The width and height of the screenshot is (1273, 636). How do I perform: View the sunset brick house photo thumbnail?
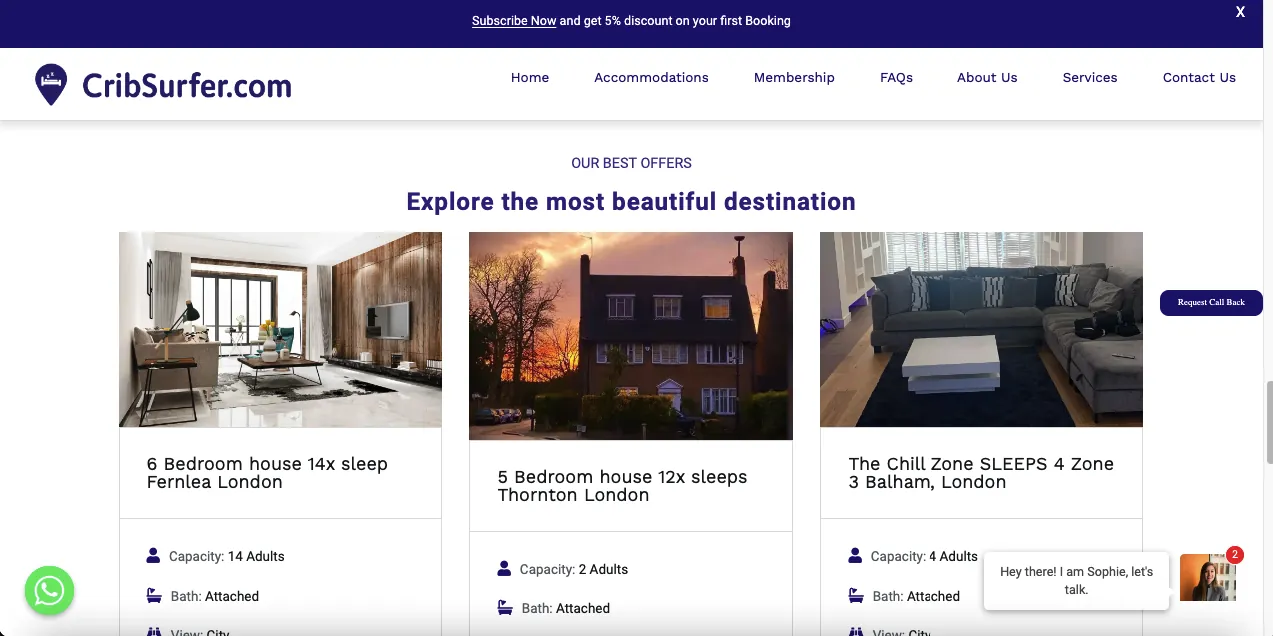[631, 336]
